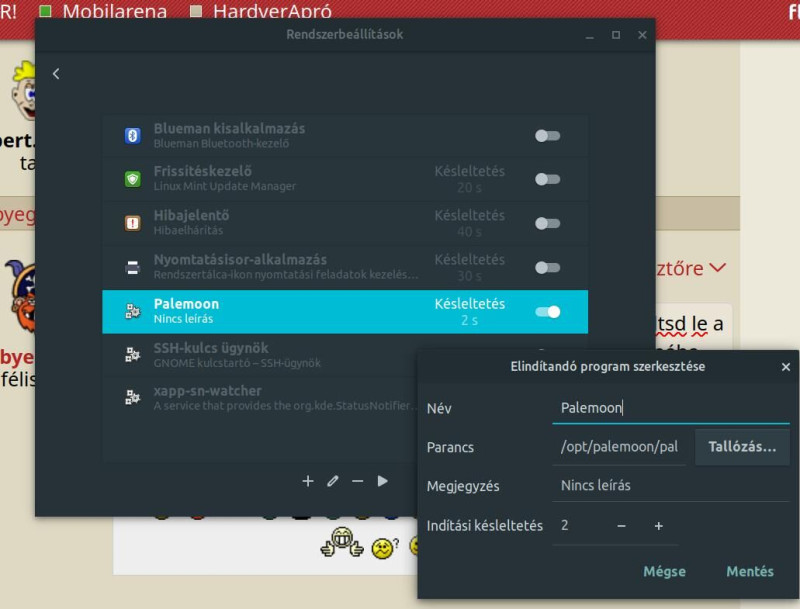Run the selected program with the play icon
Viewport: 800px width, 609px height.
[x=383, y=481]
